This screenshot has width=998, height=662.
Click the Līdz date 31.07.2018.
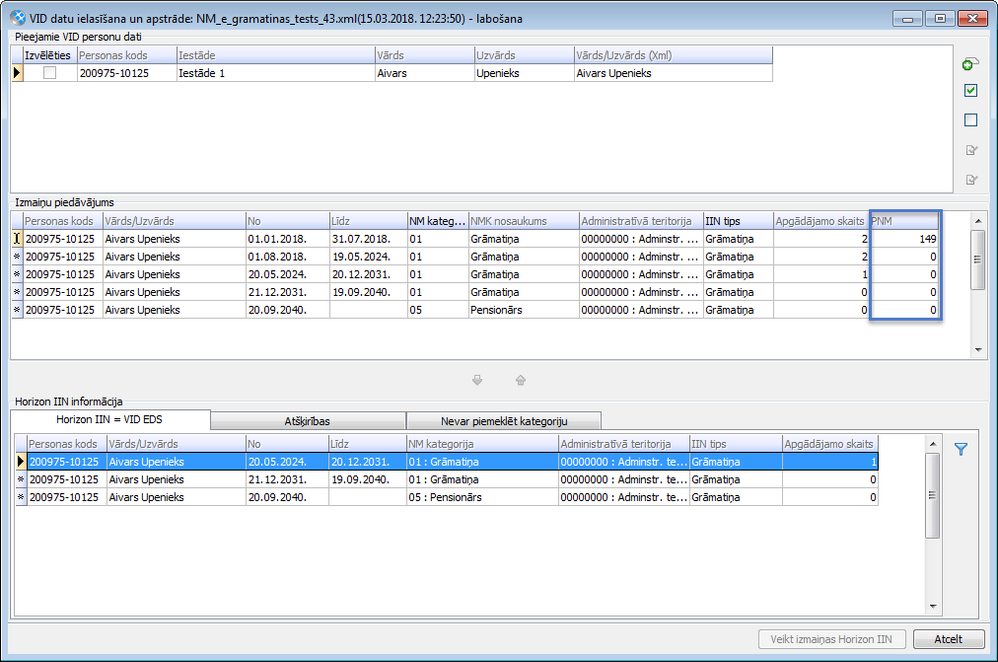point(368,239)
